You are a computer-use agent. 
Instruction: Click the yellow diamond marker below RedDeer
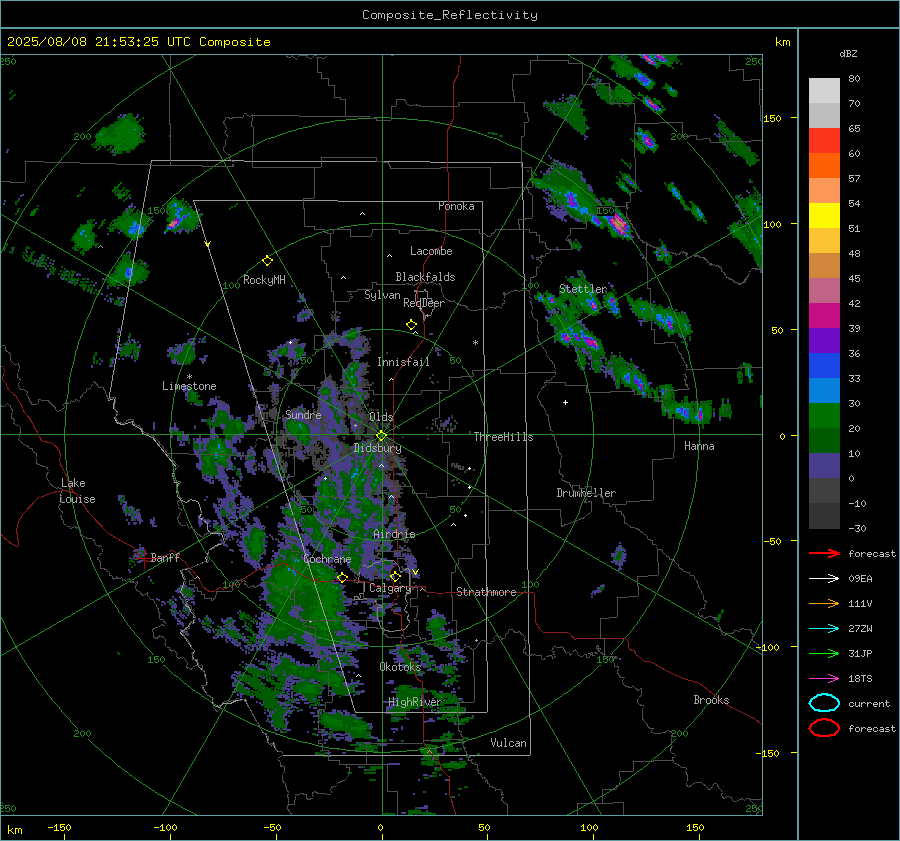(x=411, y=325)
